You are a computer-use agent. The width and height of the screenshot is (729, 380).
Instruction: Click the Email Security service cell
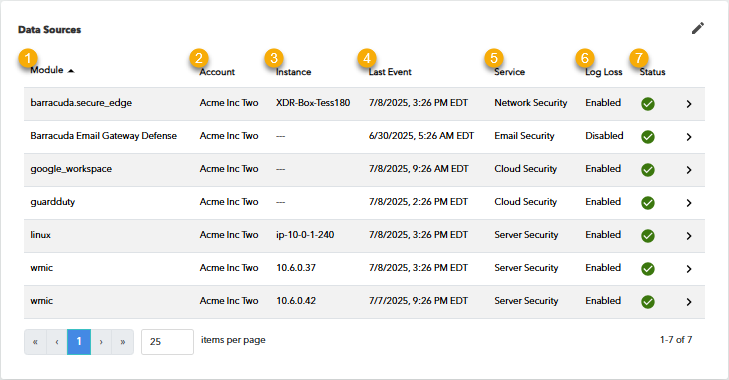point(524,136)
